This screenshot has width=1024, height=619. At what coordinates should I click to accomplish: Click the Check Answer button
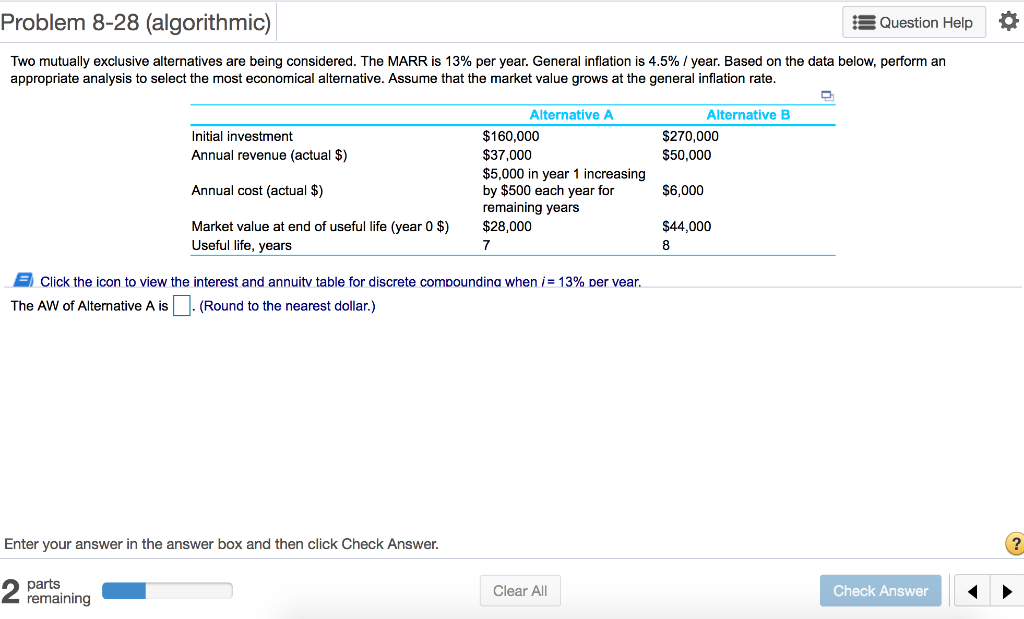(x=880, y=590)
